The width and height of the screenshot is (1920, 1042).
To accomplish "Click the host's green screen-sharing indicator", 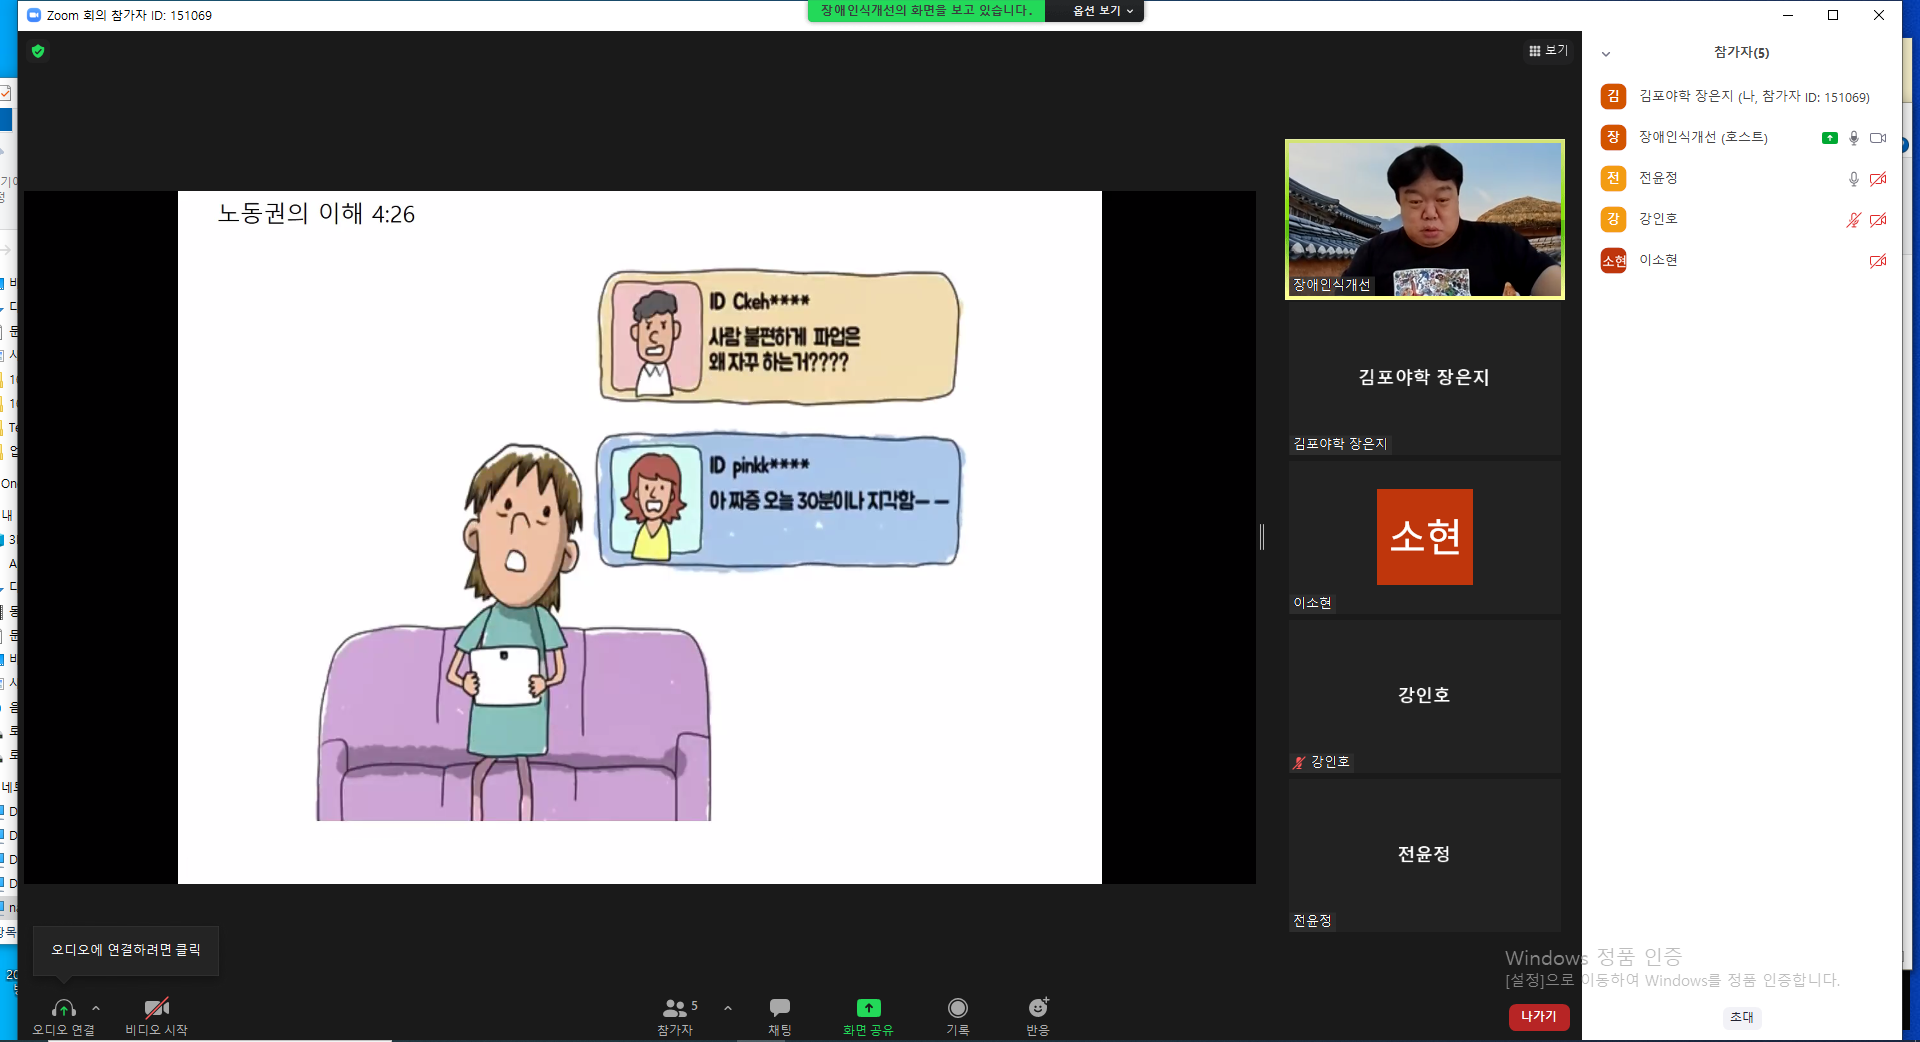I will [x=1829, y=138].
